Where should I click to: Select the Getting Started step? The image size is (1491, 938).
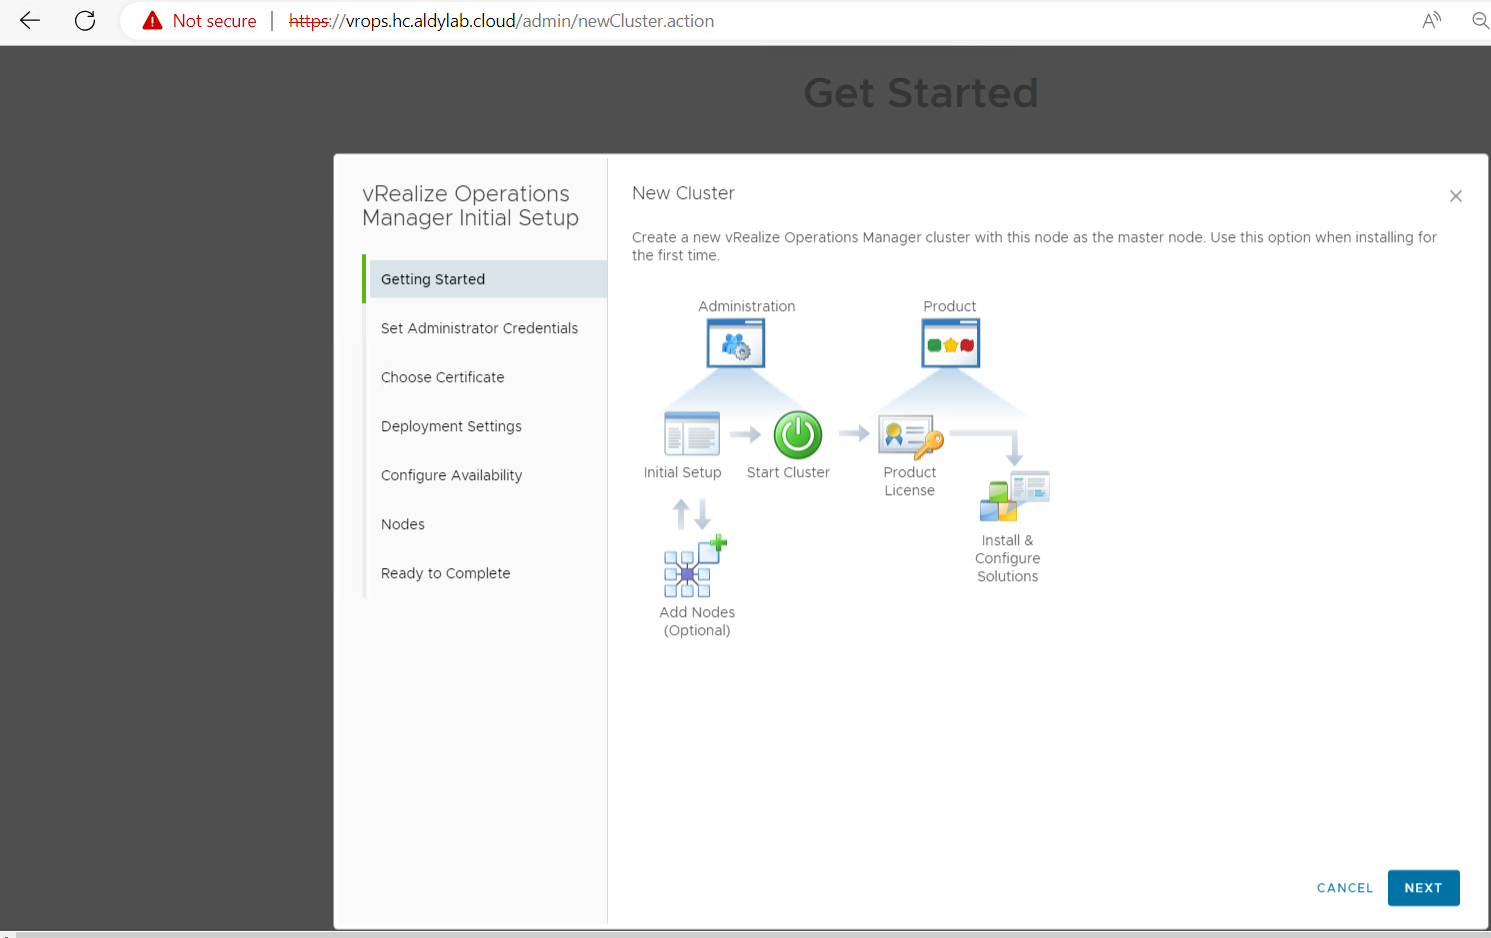click(433, 280)
